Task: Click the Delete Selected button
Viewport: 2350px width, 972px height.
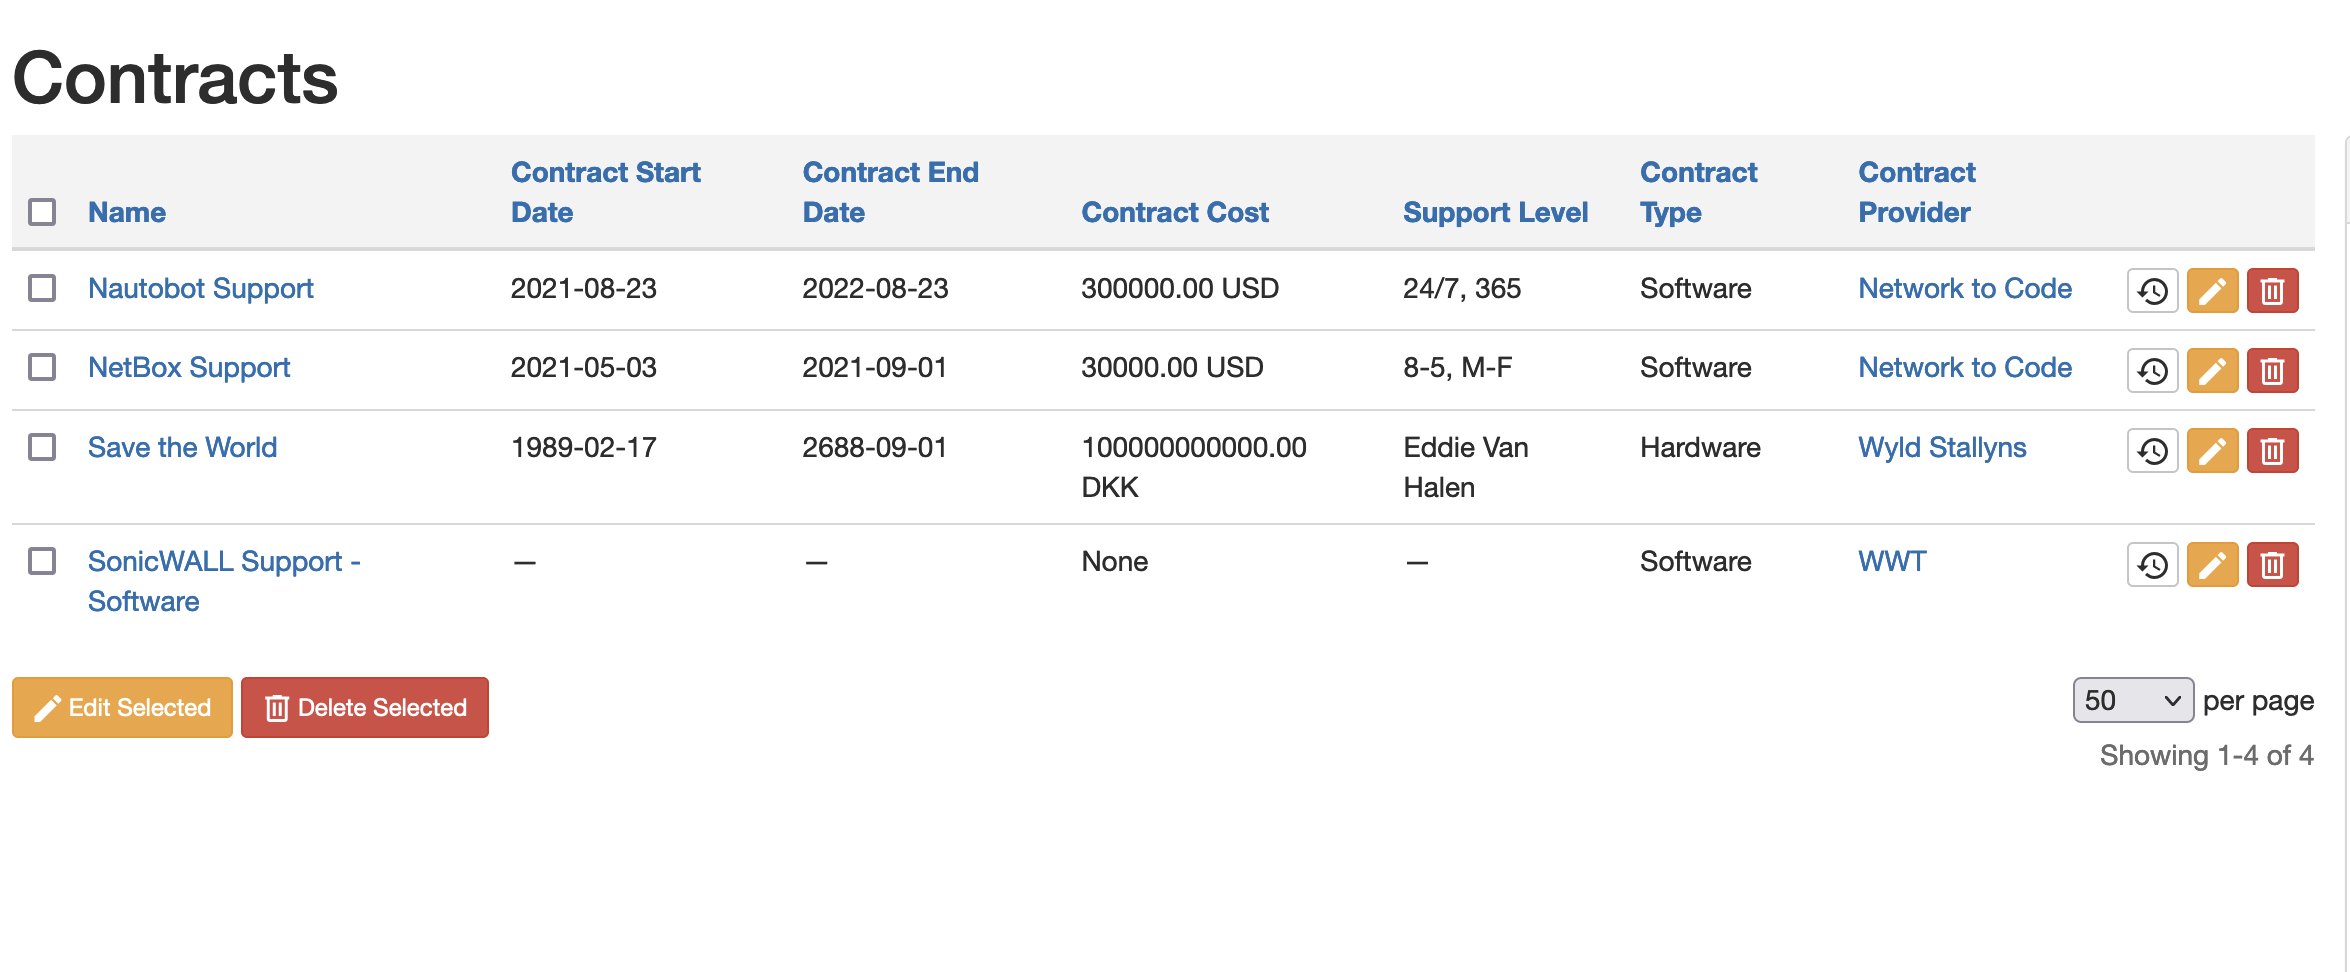Action: point(365,708)
